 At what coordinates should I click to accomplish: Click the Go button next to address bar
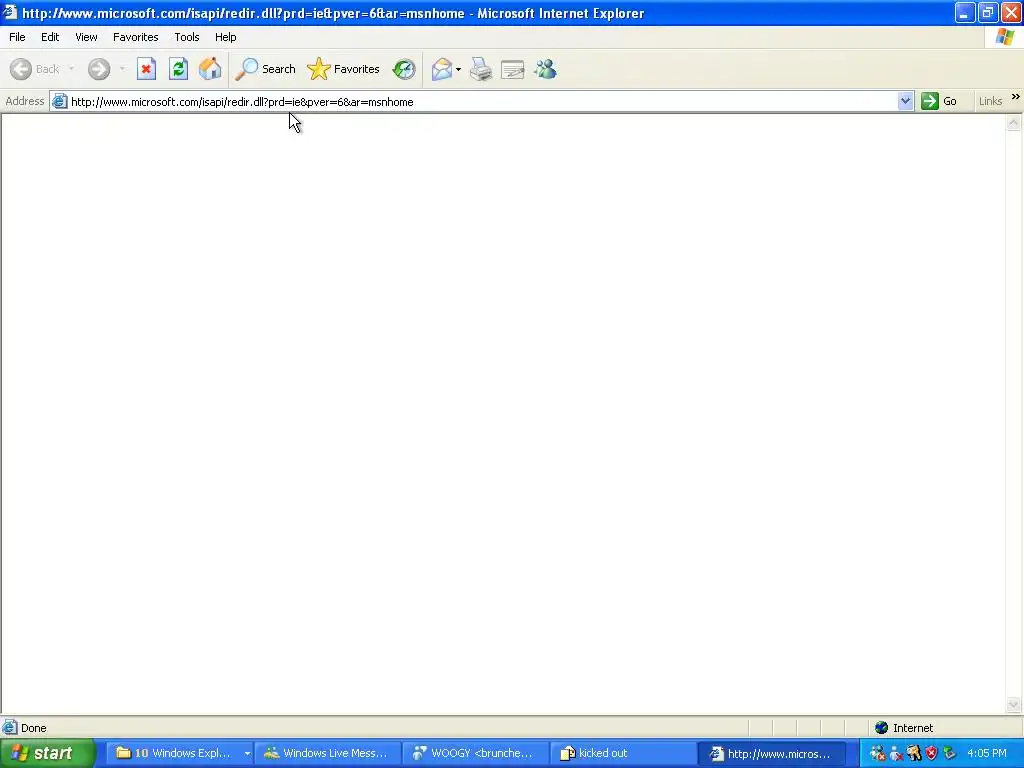[939, 101]
